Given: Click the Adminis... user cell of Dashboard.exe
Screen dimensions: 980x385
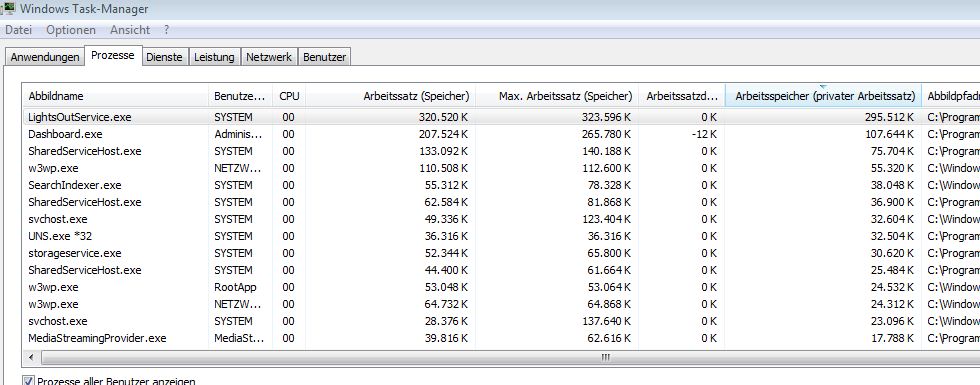Looking at the screenshot, I should 238,134.
